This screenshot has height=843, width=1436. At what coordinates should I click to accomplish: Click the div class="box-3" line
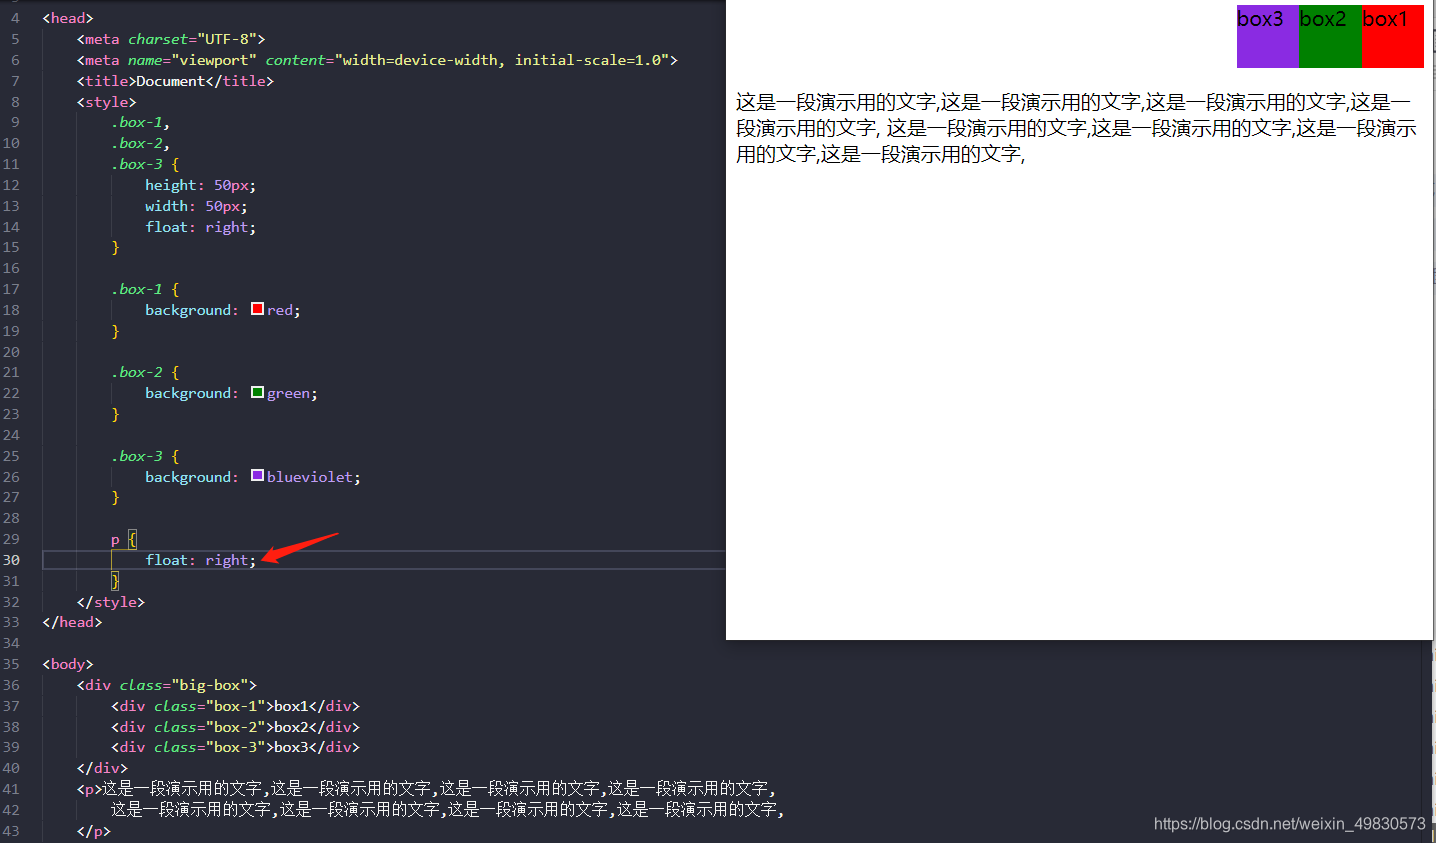click(x=235, y=747)
